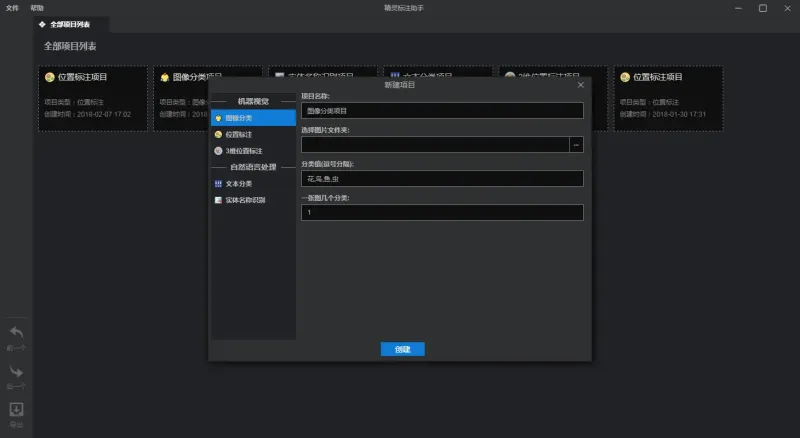This screenshot has width=800, height=438.
Task: Click the blue 创建 button
Action: [403, 349]
